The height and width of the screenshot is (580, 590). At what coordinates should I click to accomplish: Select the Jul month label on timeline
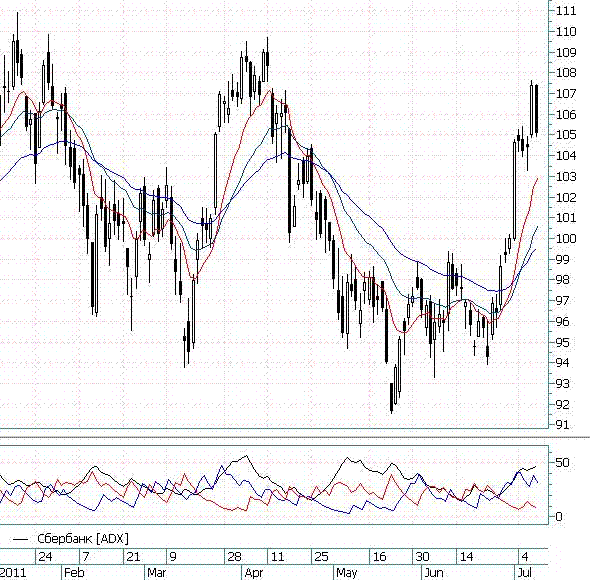point(525,573)
